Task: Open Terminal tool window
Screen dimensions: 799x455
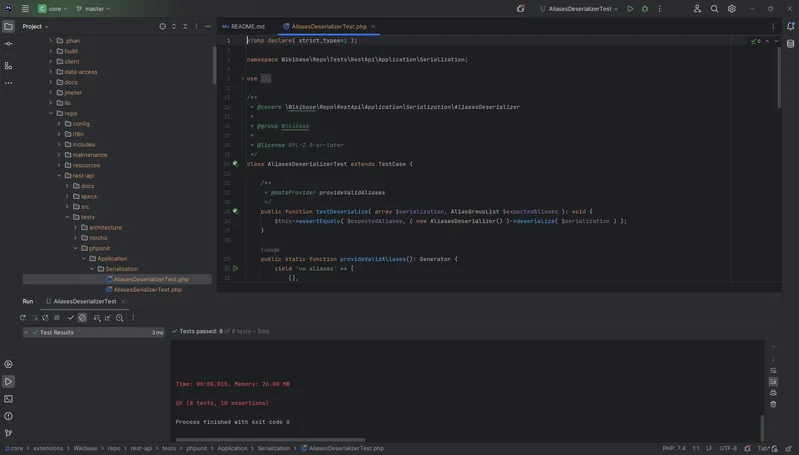Action: 9,399
